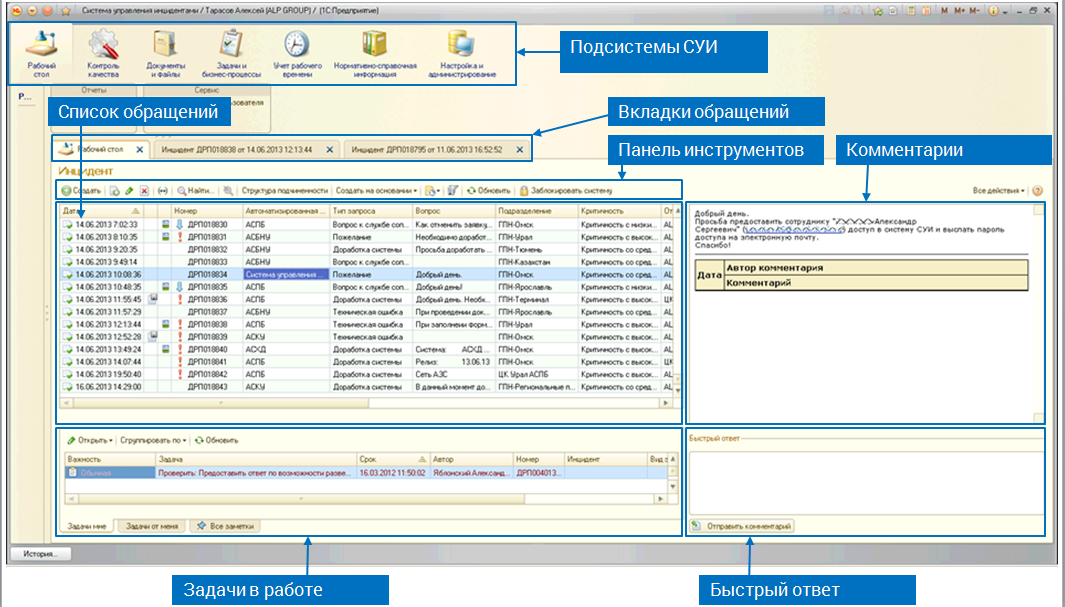Screen dimensions: 1065x607
Task: Click the История... button
Action: pyautogui.click(x=40, y=554)
